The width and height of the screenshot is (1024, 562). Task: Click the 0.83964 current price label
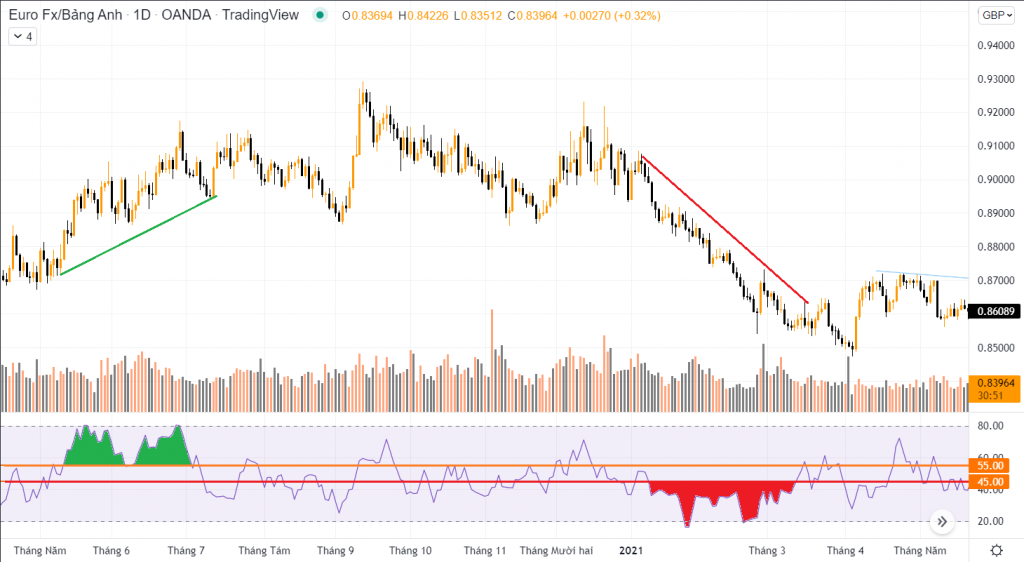995,388
